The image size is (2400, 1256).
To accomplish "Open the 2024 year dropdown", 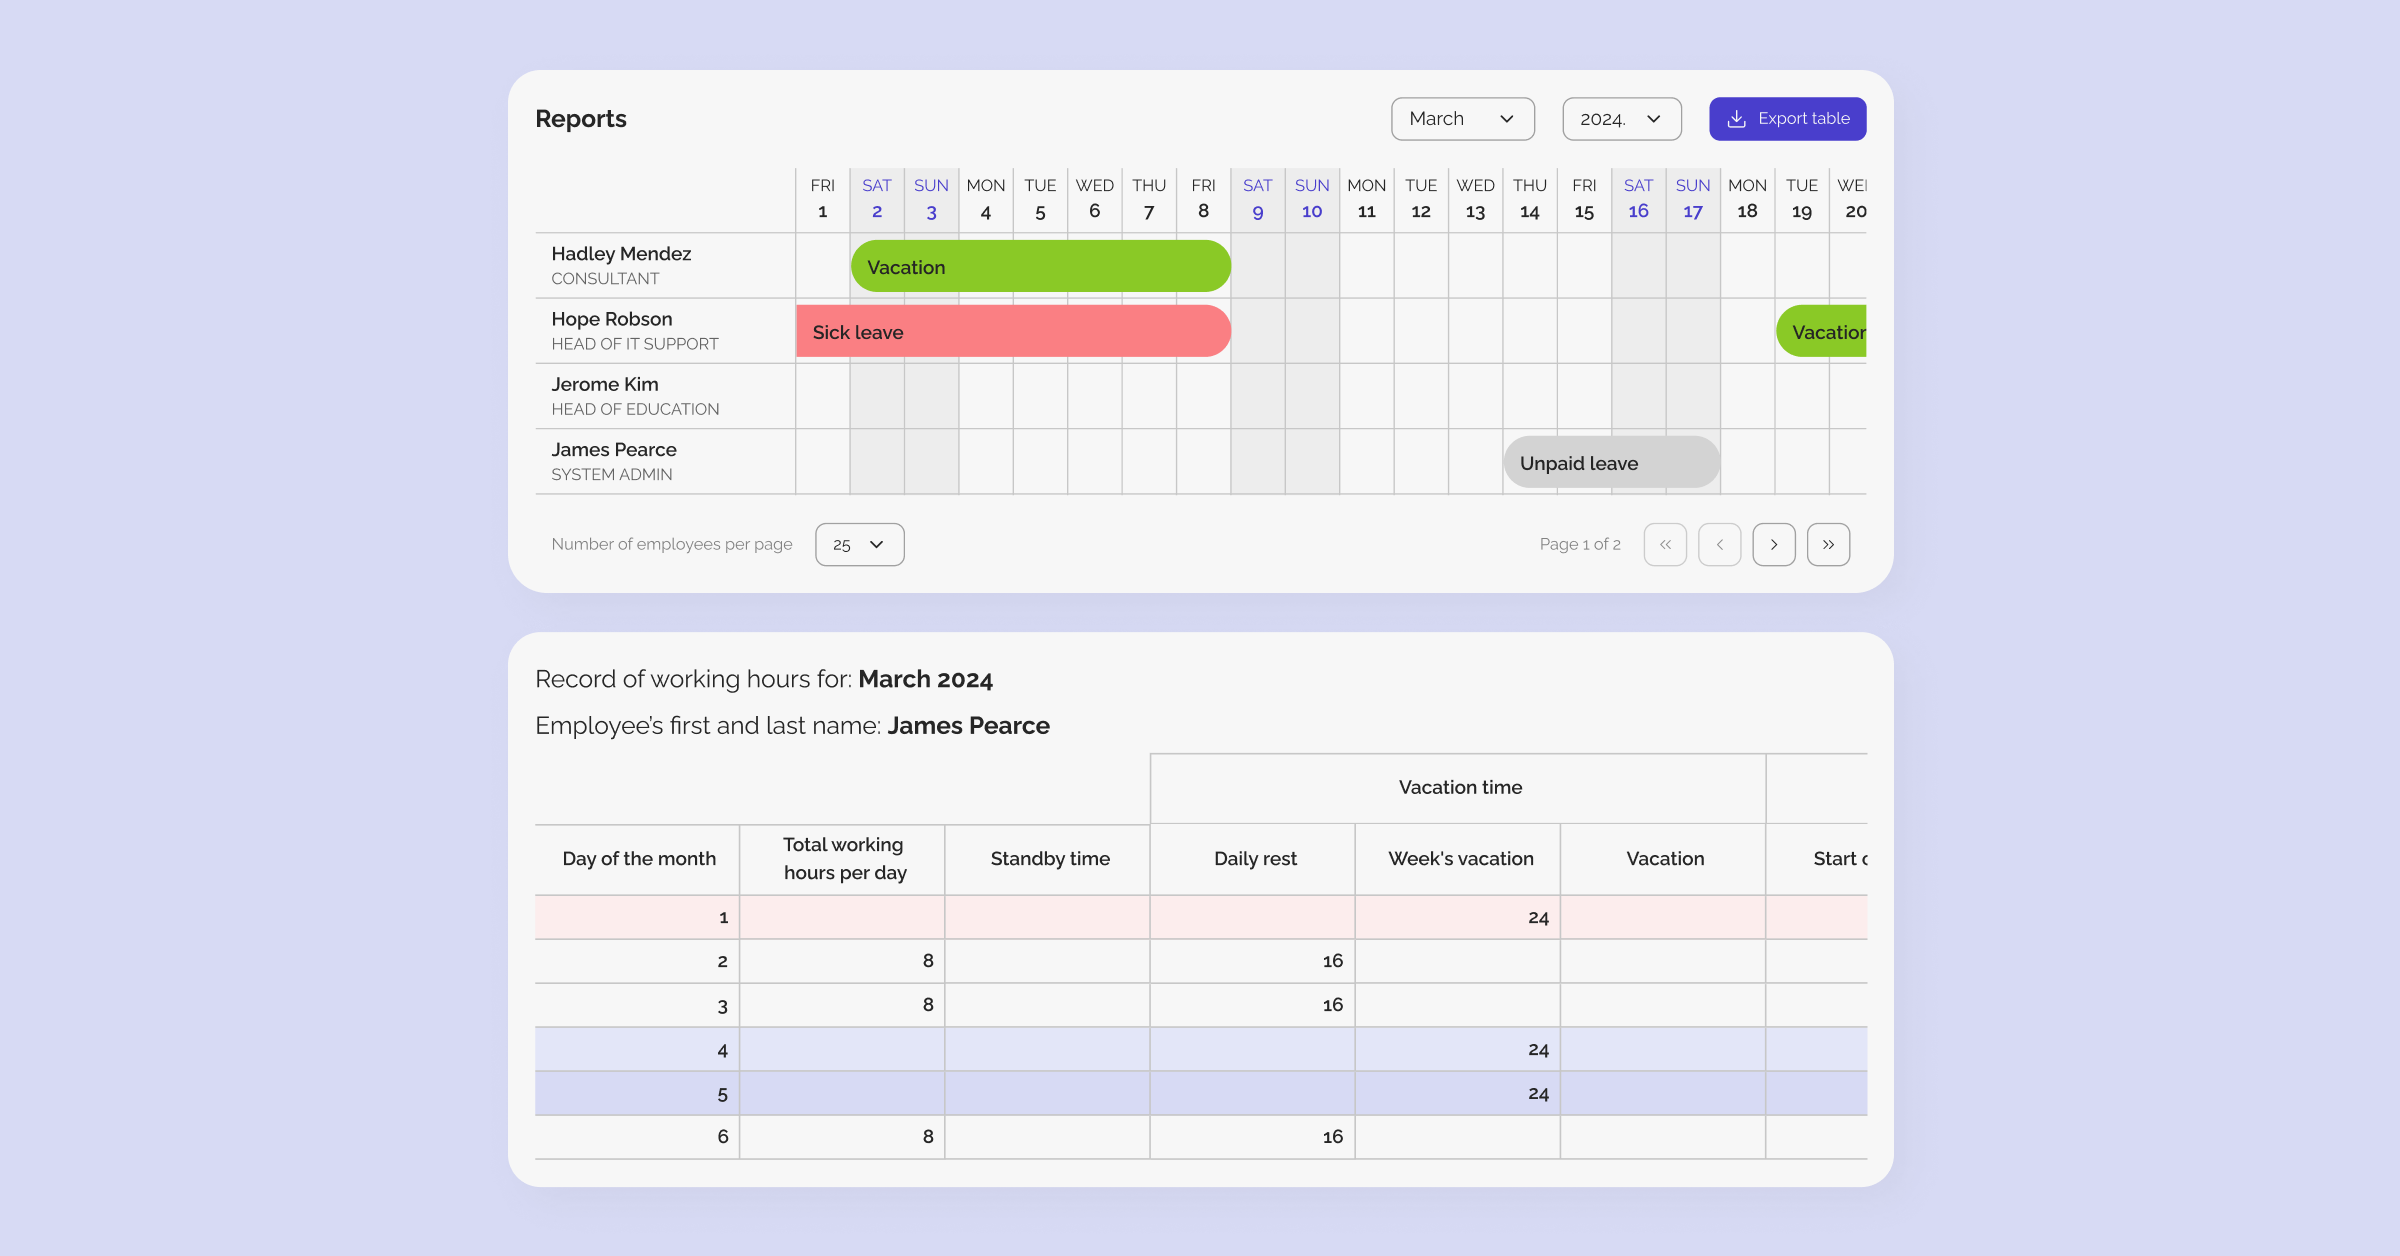I will point(1621,119).
